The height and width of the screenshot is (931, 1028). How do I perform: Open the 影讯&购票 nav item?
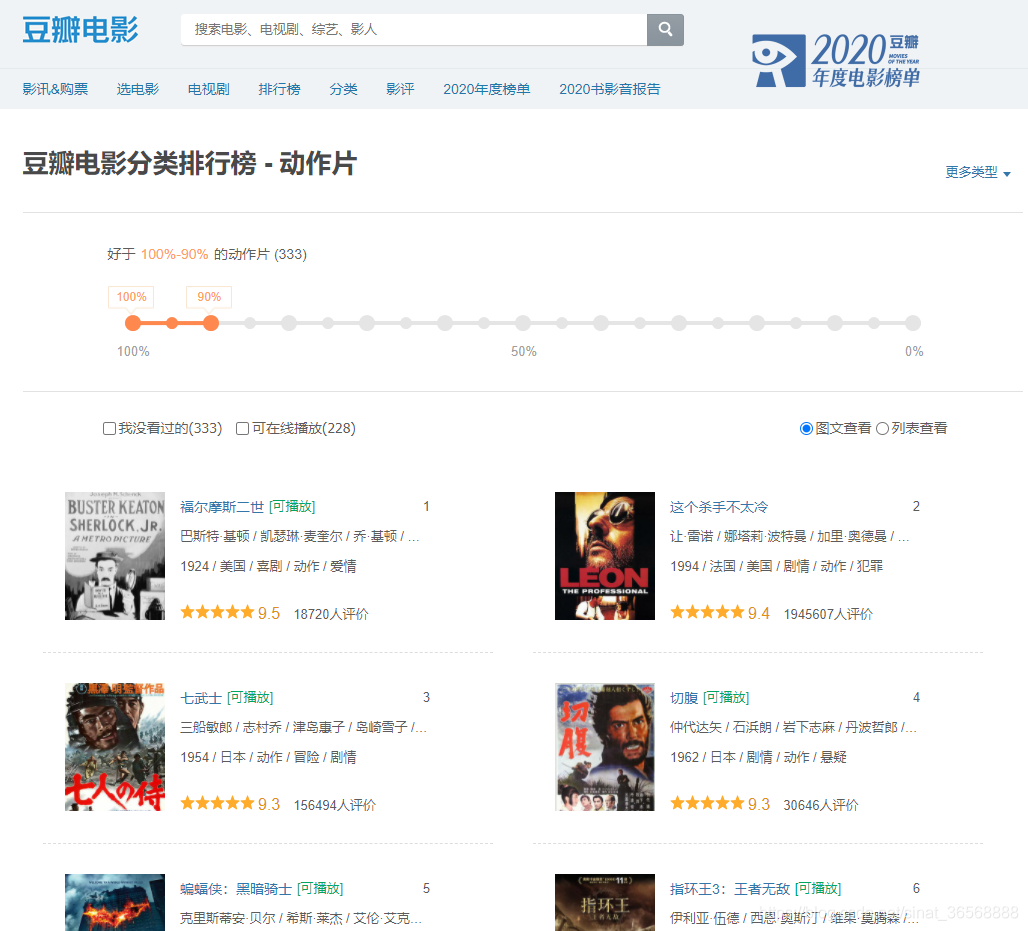coord(55,89)
